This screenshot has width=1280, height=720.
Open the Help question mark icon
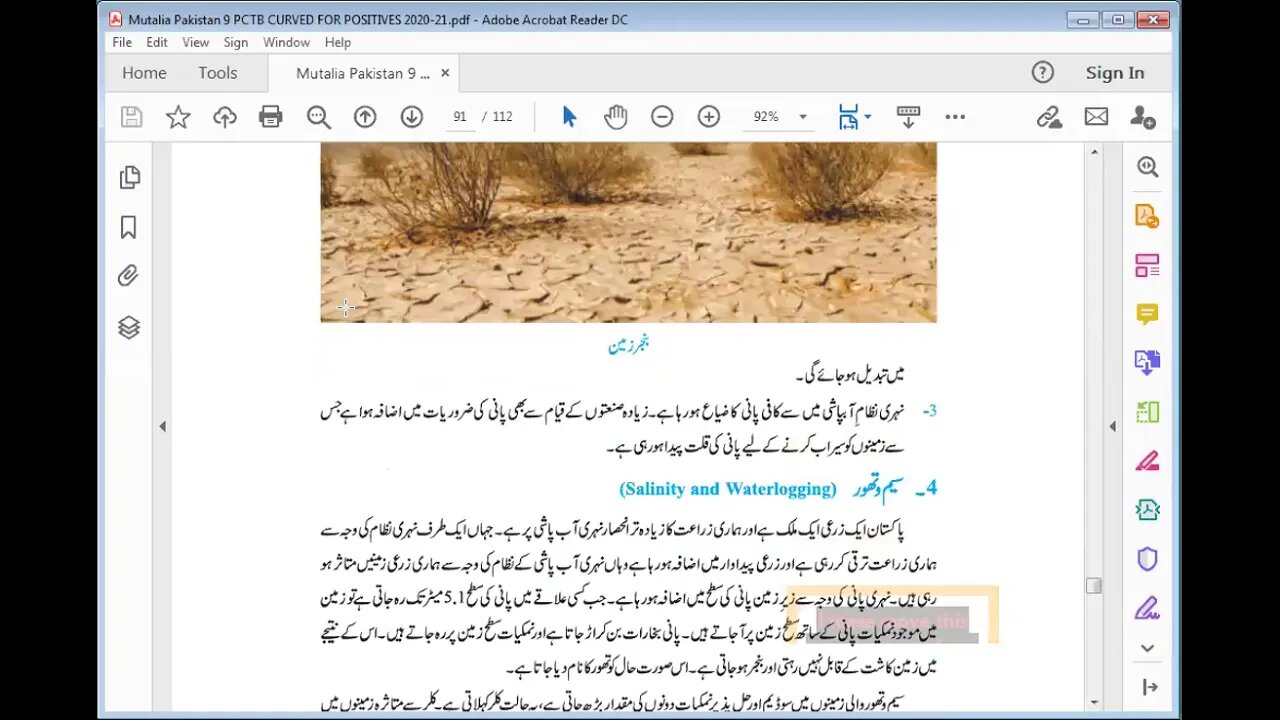(1042, 72)
